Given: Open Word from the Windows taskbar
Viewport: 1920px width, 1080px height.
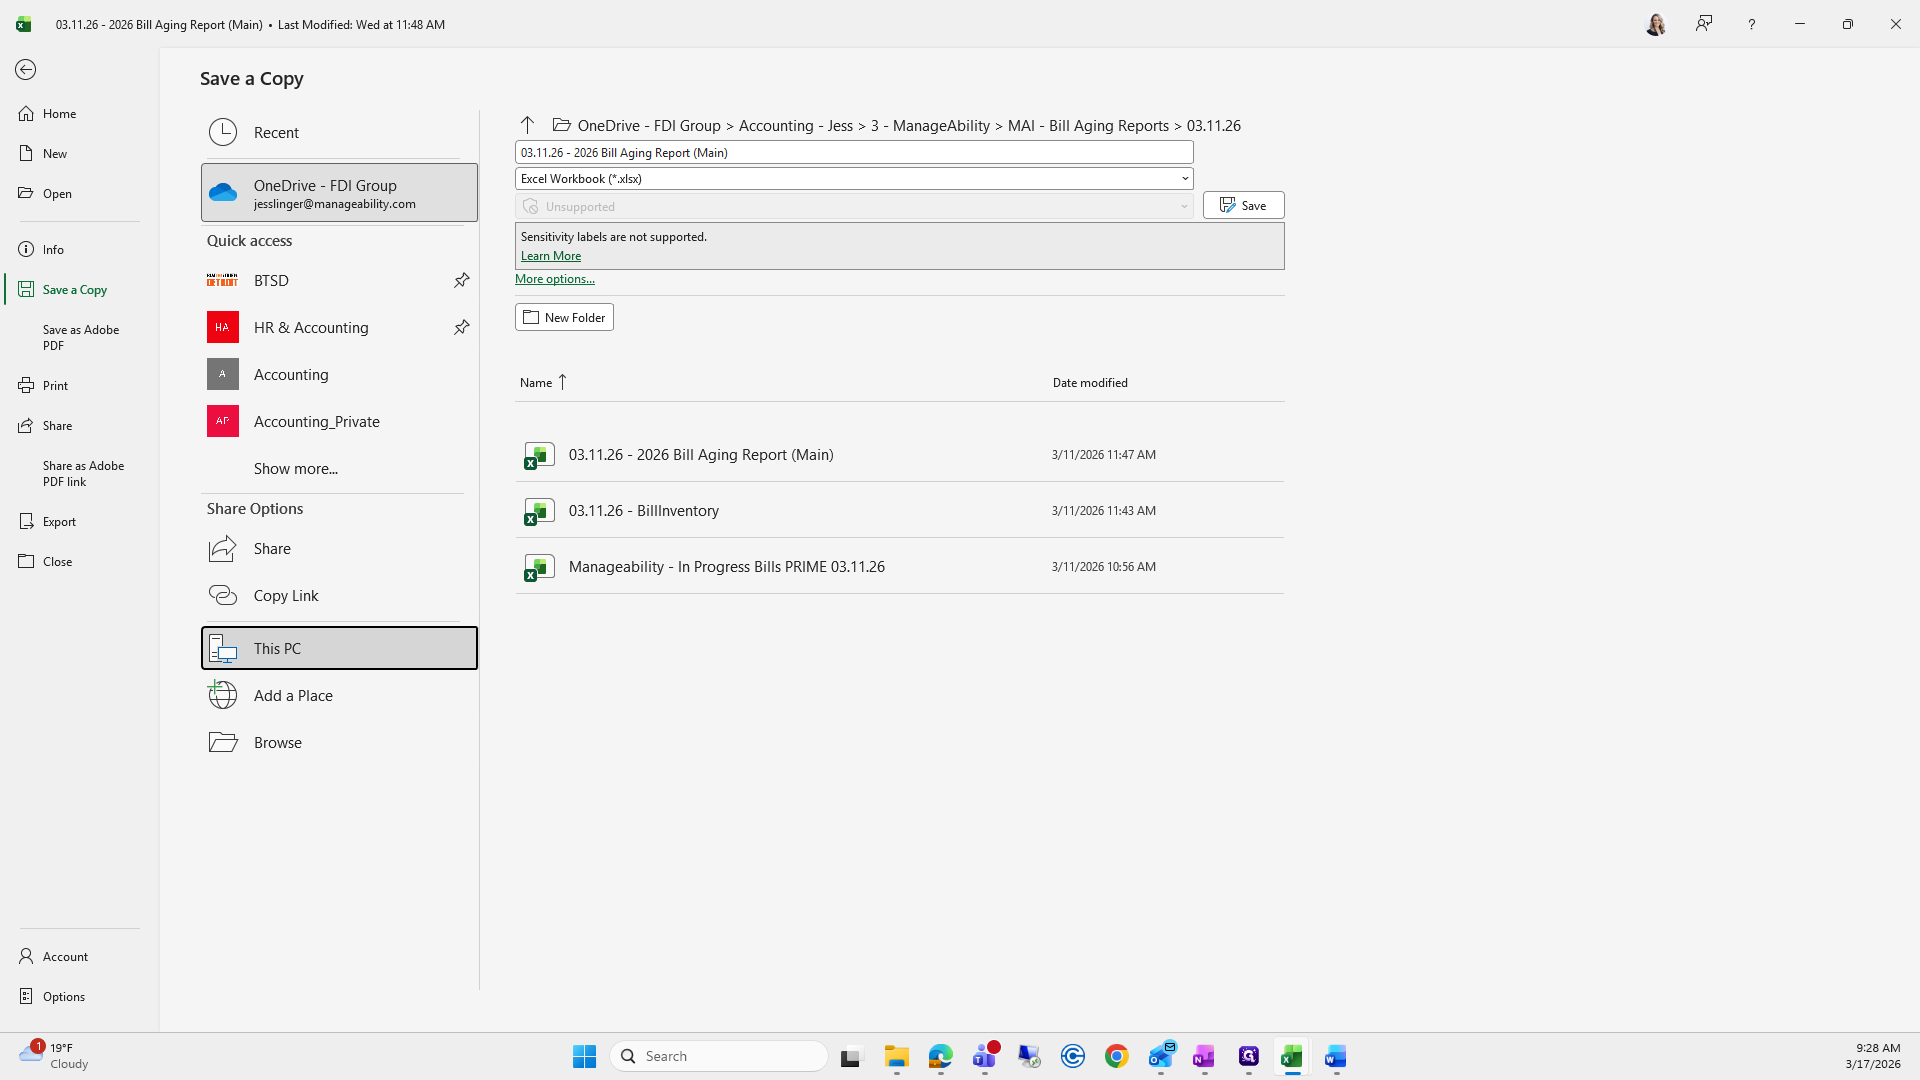Looking at the screenshot, I should tap(1335, 1056).
